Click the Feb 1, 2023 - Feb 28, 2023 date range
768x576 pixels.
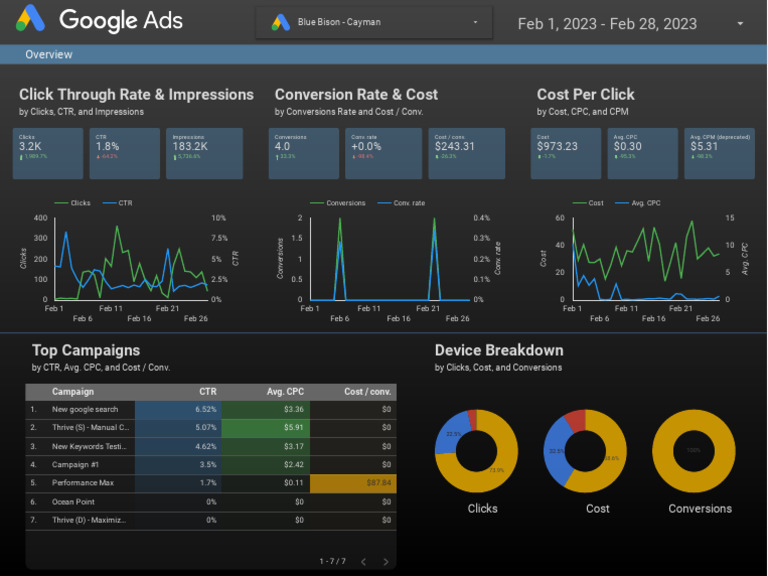pos(607,24)
